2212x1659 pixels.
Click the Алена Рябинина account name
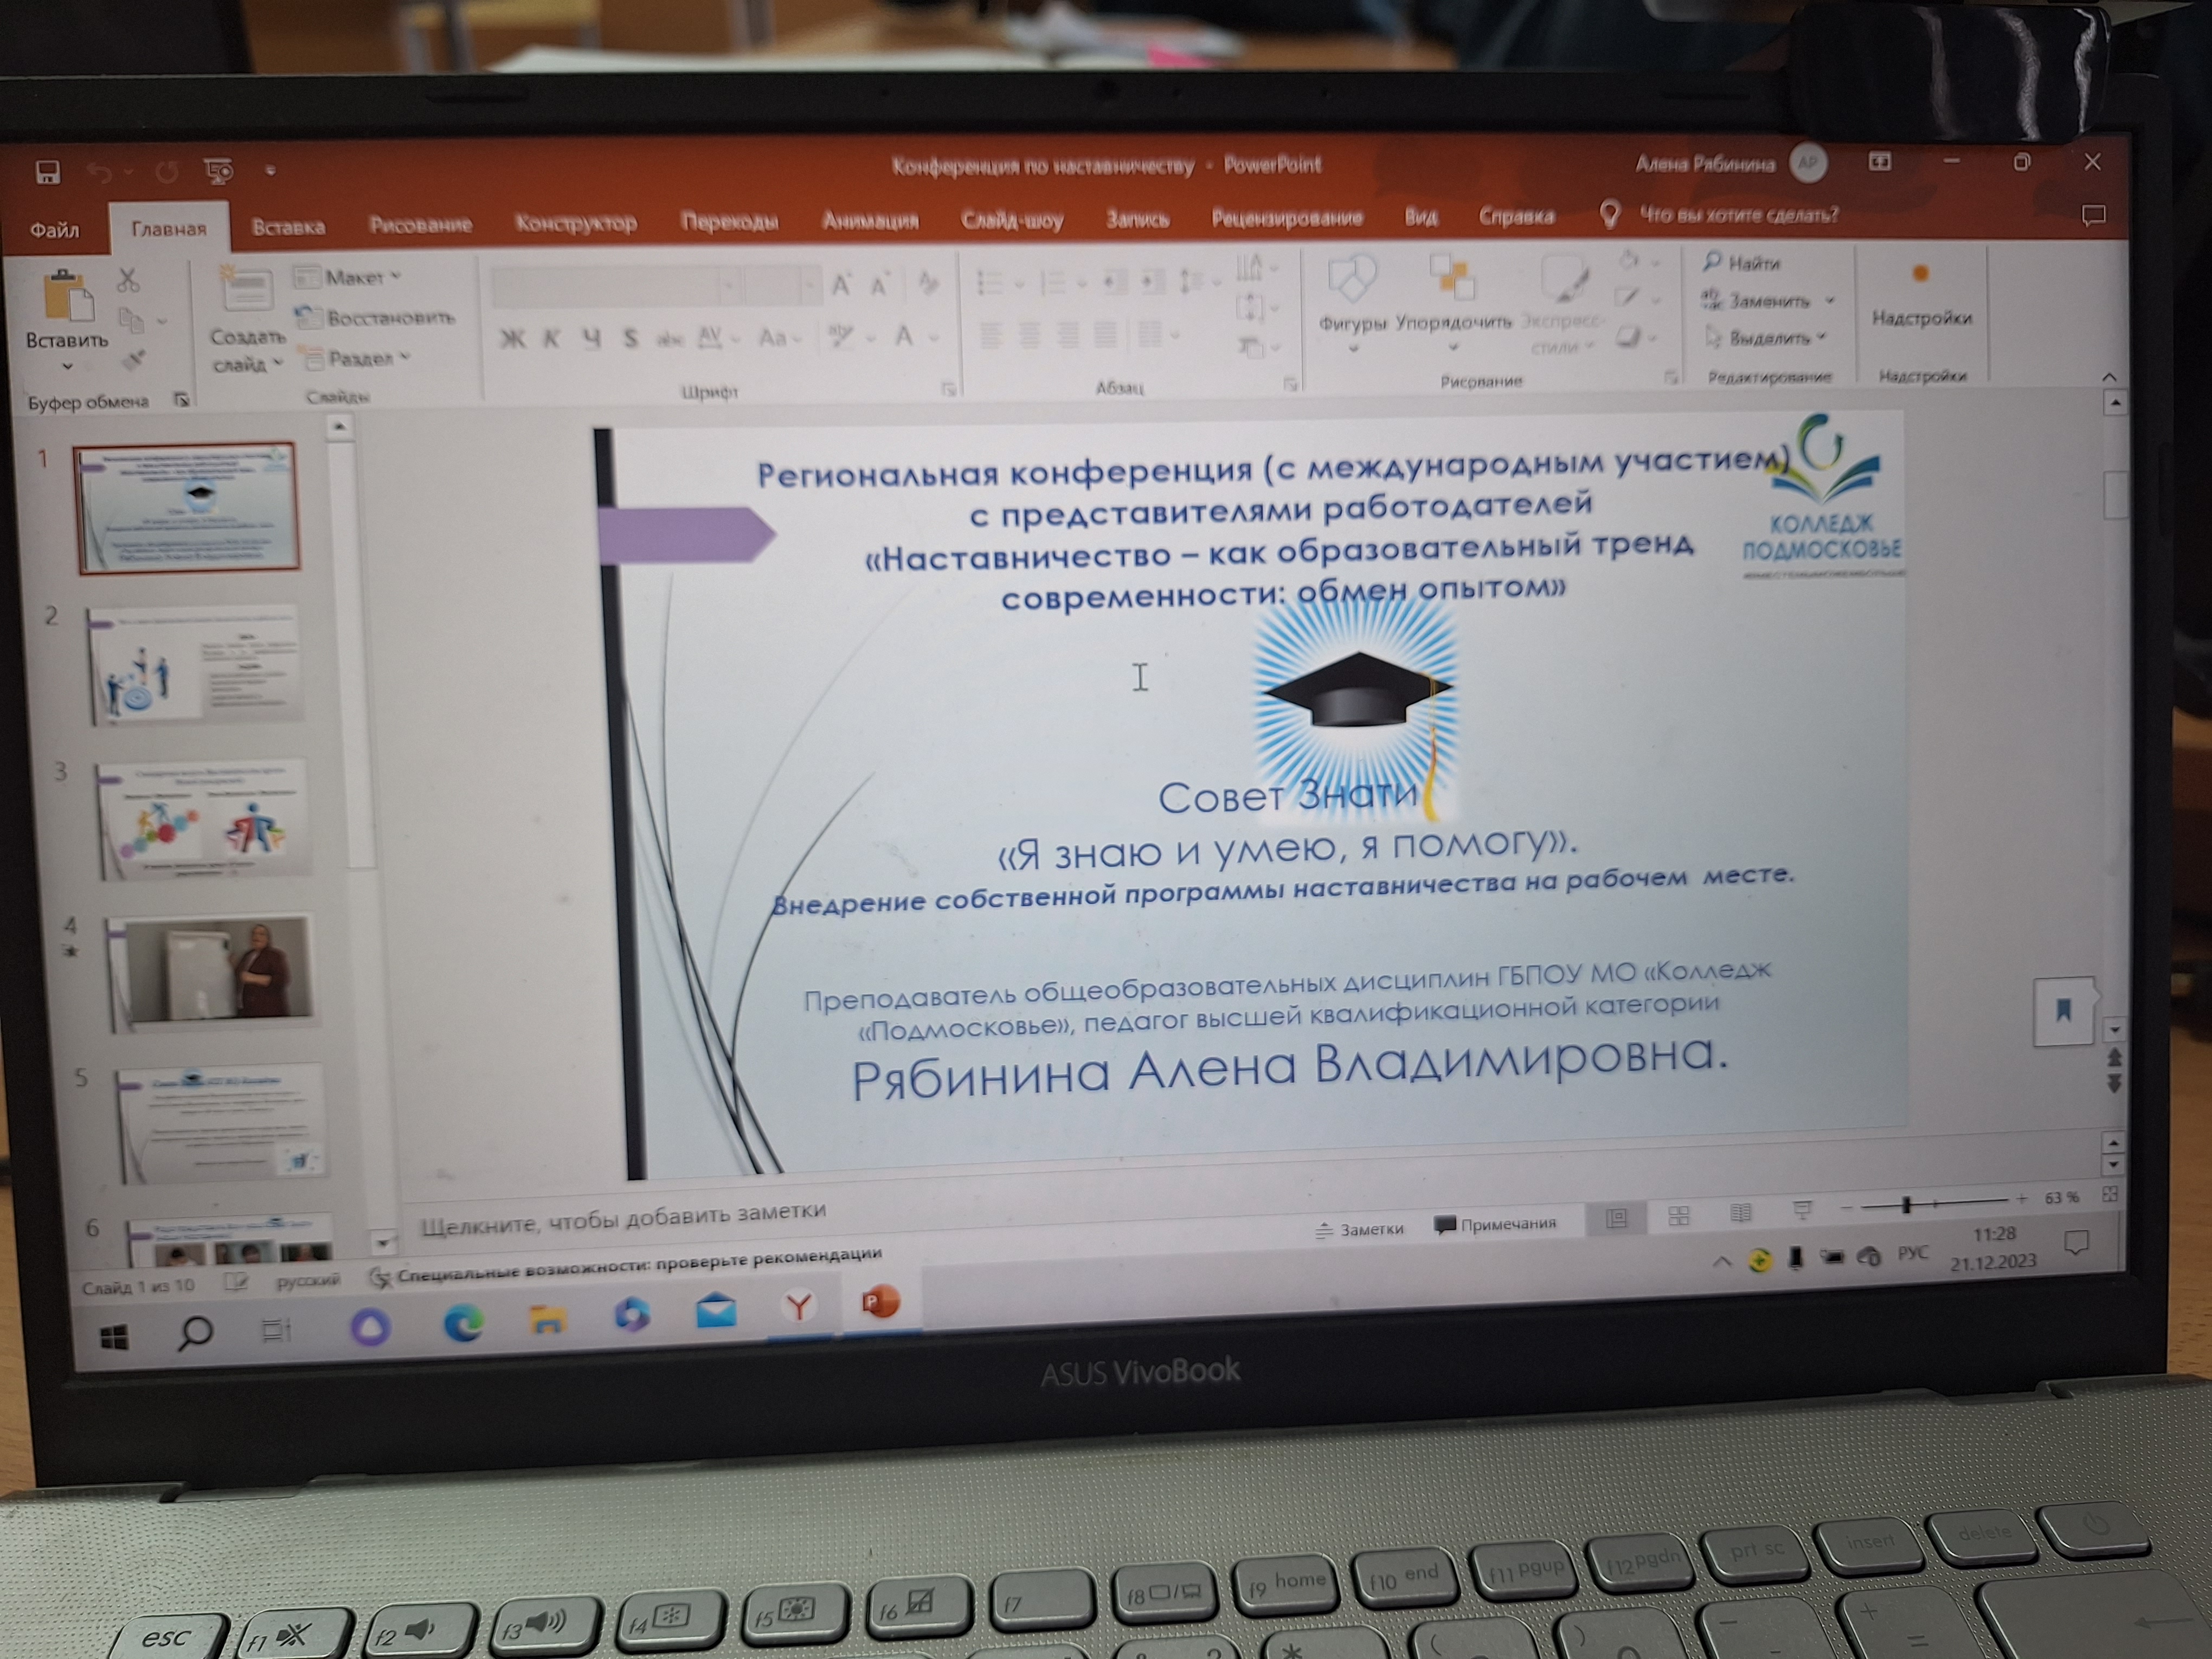coord(1705,163)
